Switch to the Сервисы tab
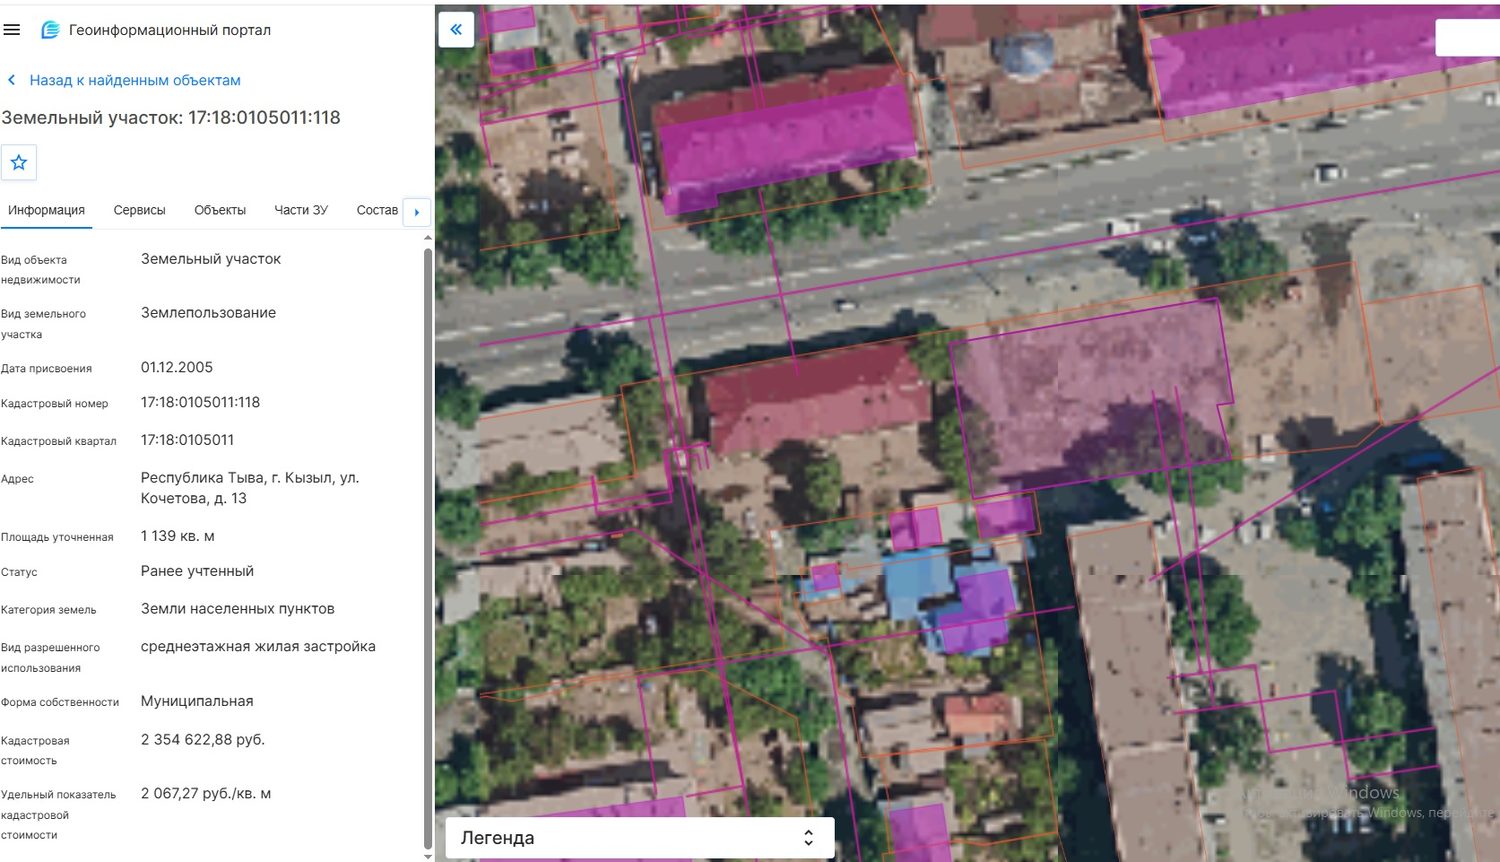The image size is (1500, 862). coord(139,210)
